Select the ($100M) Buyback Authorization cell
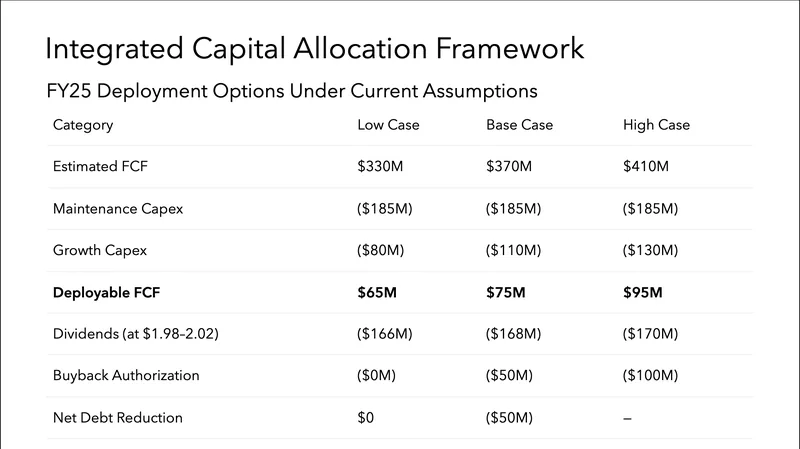 650,375
